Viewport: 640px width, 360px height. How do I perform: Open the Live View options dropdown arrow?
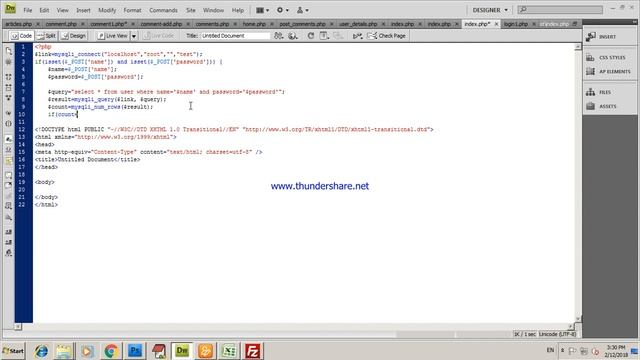[134, 36]
